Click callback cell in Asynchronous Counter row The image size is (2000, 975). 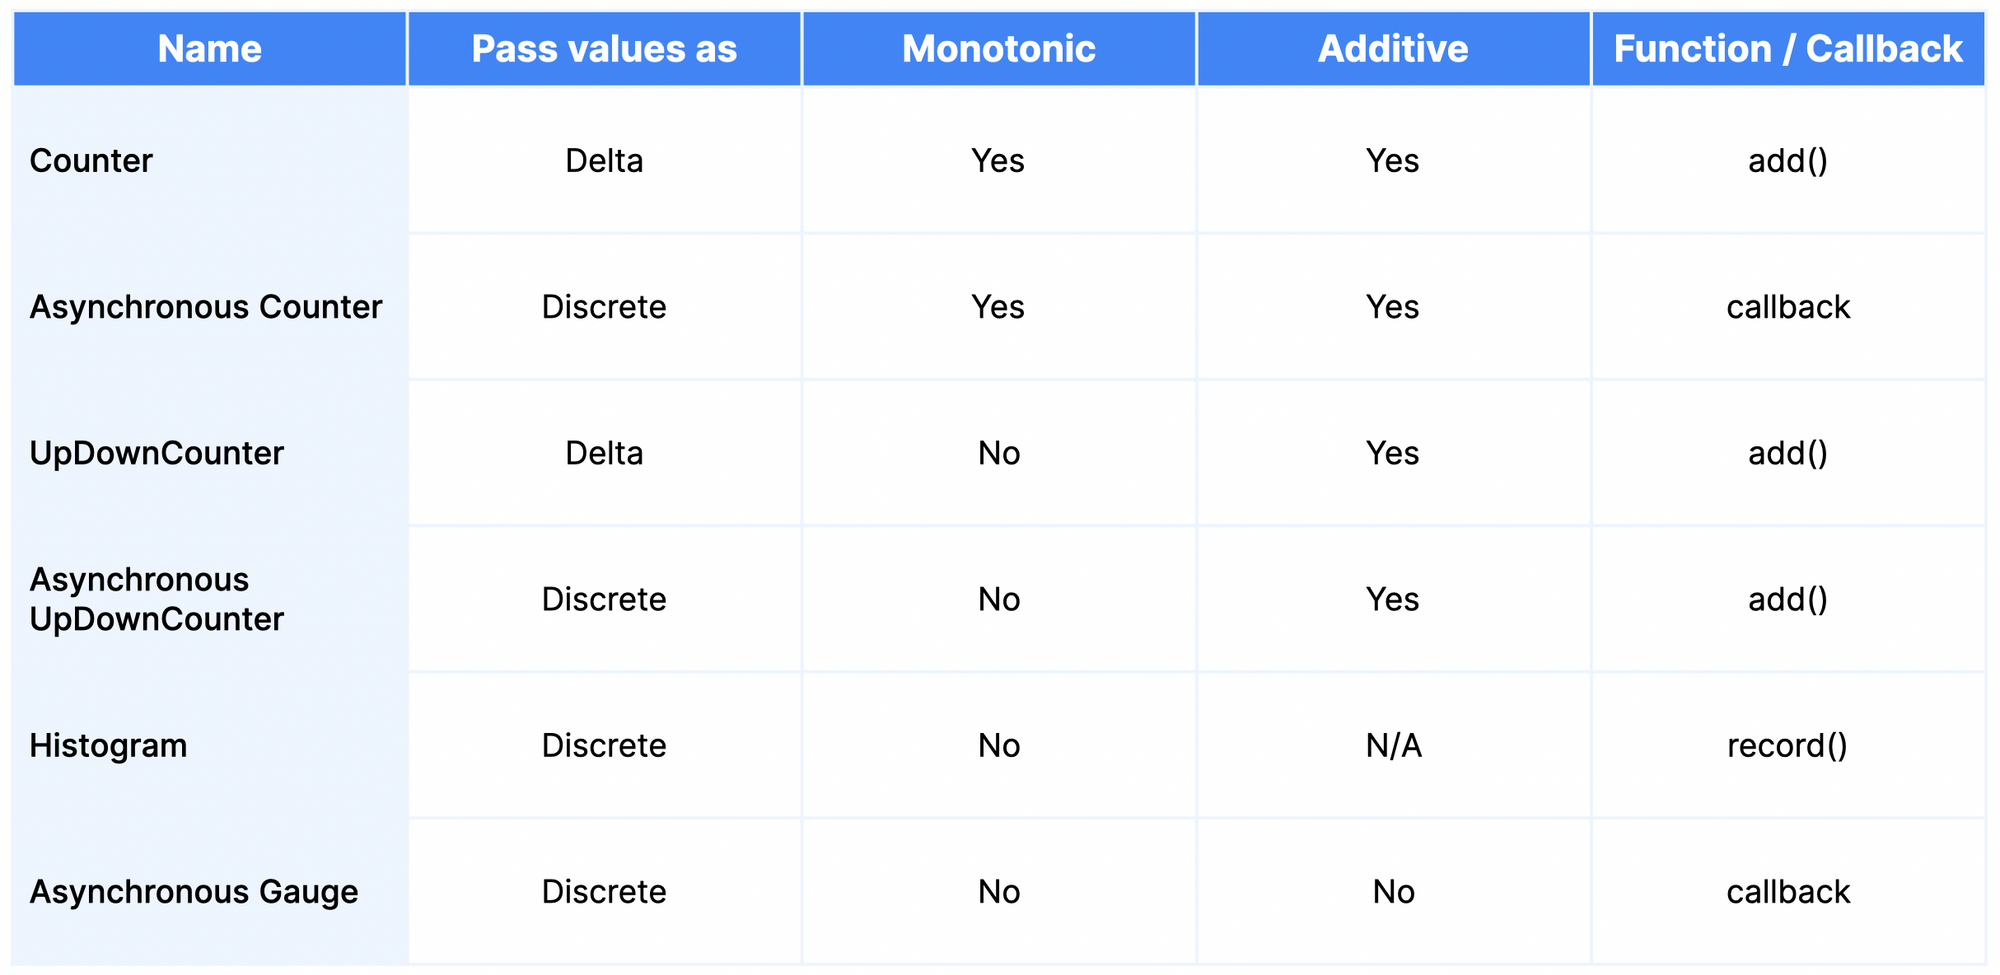click(x=1788, y=306)
